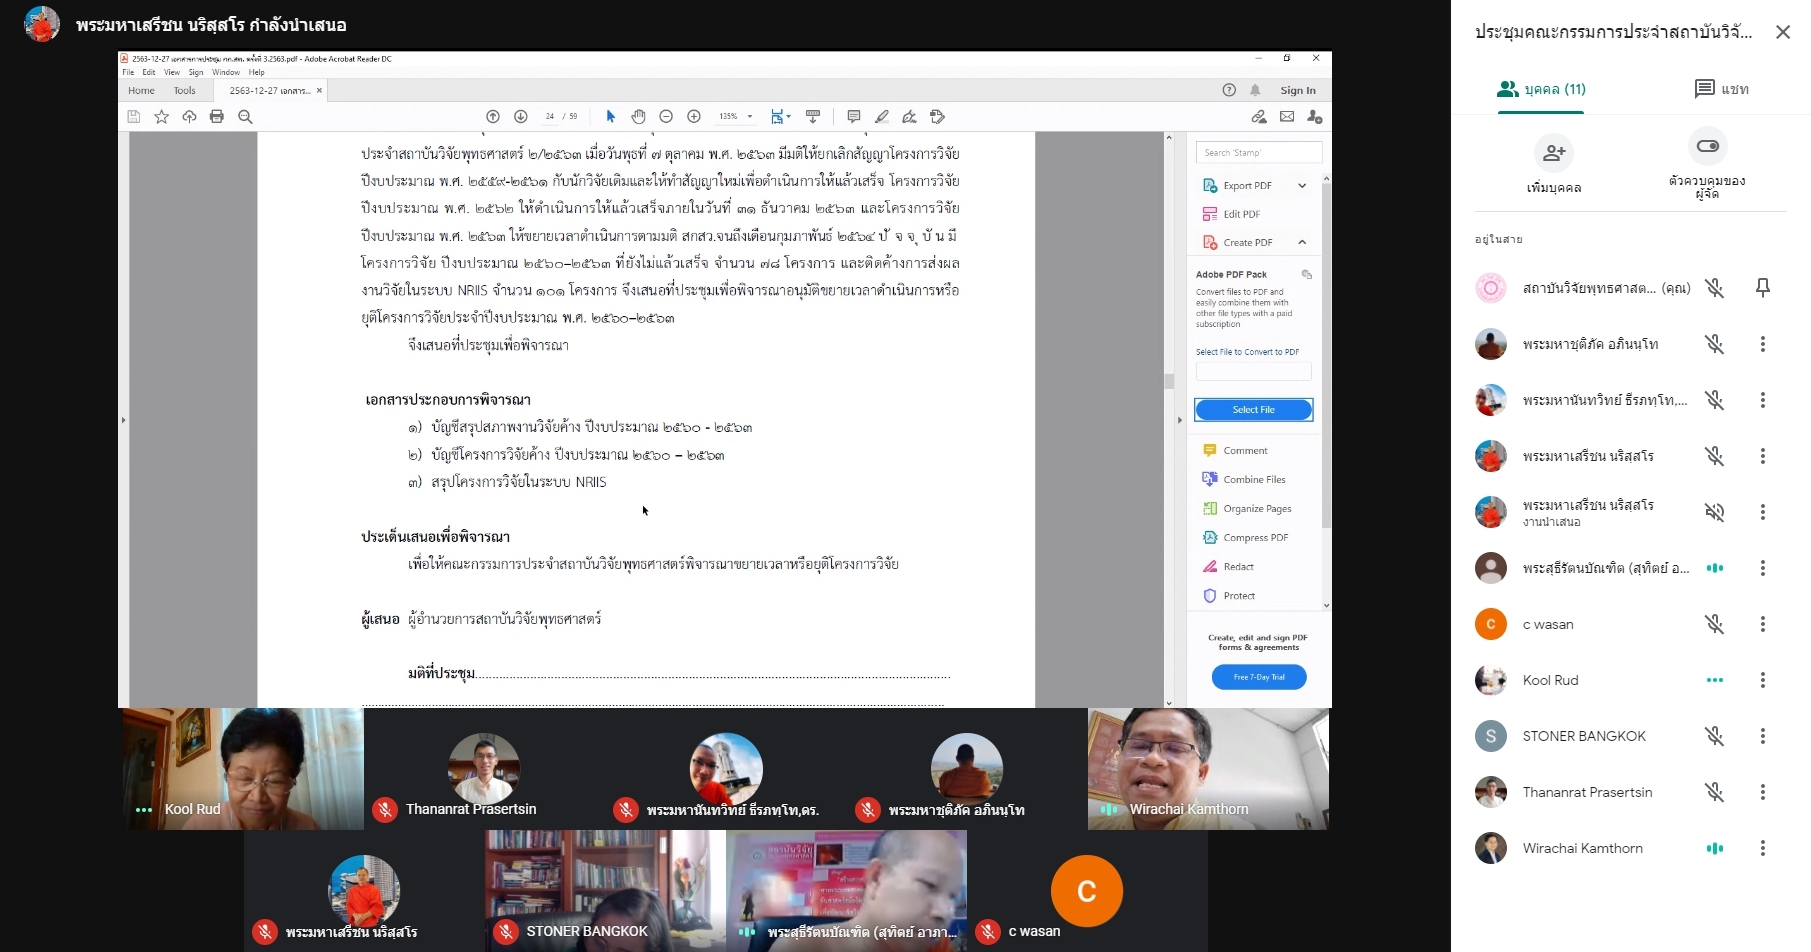Screen dimensions: 1811x952
Task: Pin the สถาบันวิจัยพุทธศาสตร์ participant
Action: (1762, 288)
